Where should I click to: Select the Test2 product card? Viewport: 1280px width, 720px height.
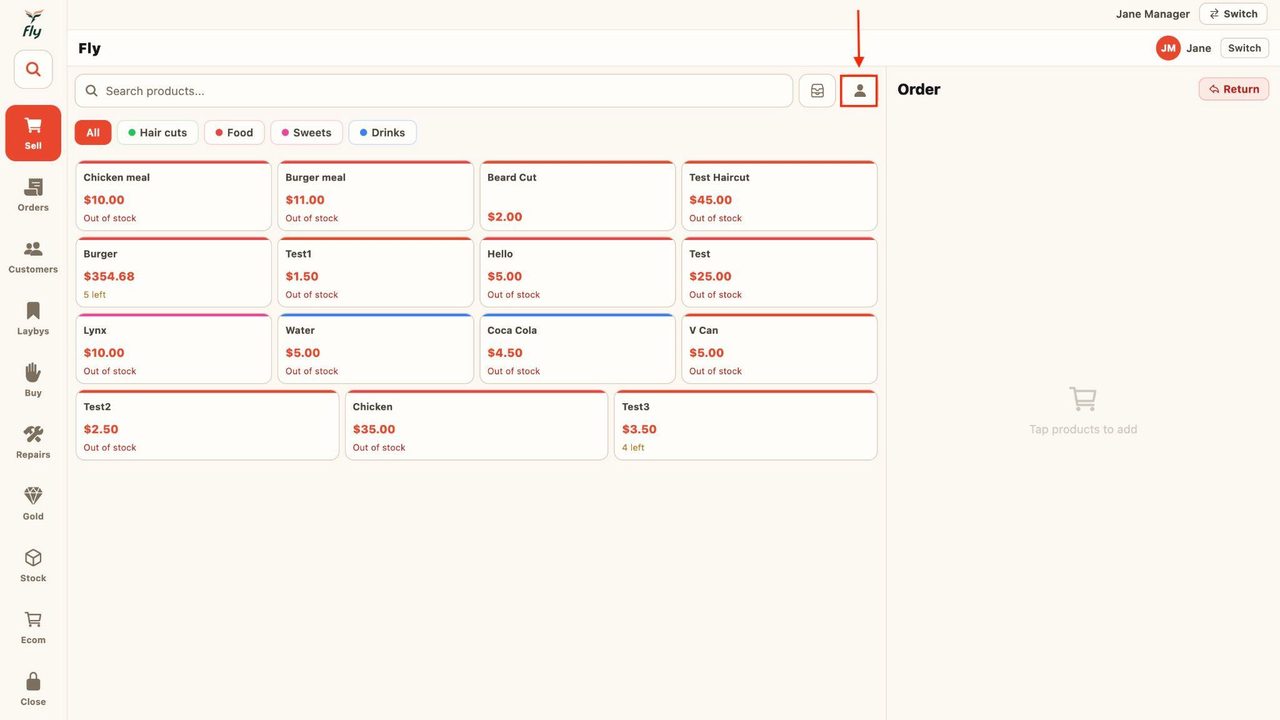208,425
